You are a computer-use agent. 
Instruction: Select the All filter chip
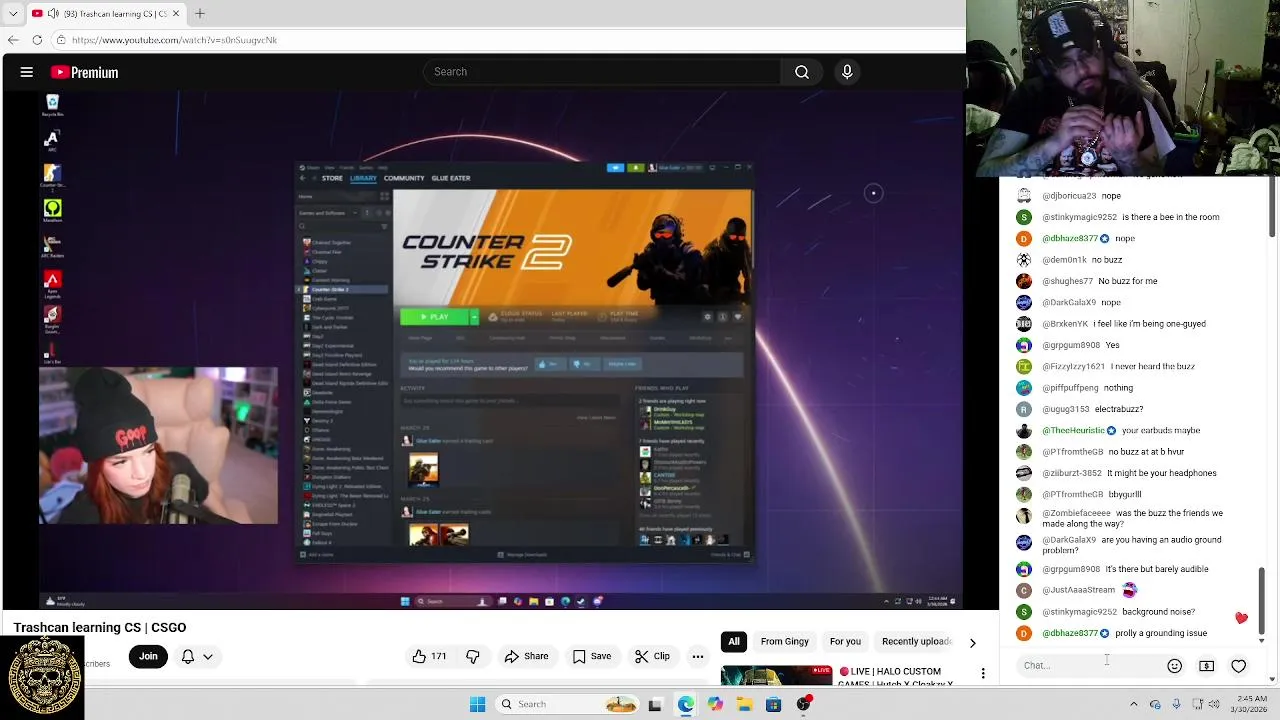click(x=734, y=641)
